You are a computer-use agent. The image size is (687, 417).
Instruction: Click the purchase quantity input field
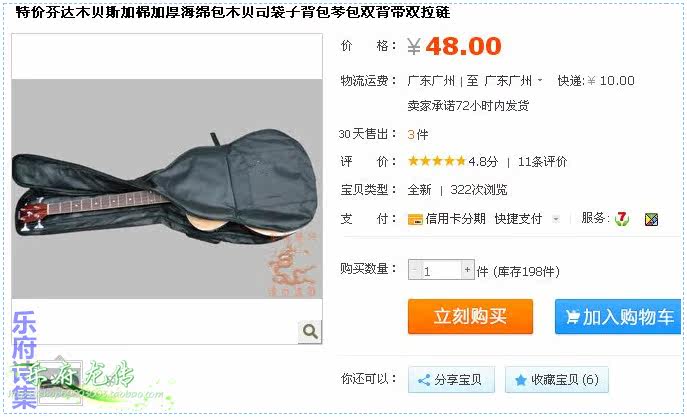click(441, 270)
